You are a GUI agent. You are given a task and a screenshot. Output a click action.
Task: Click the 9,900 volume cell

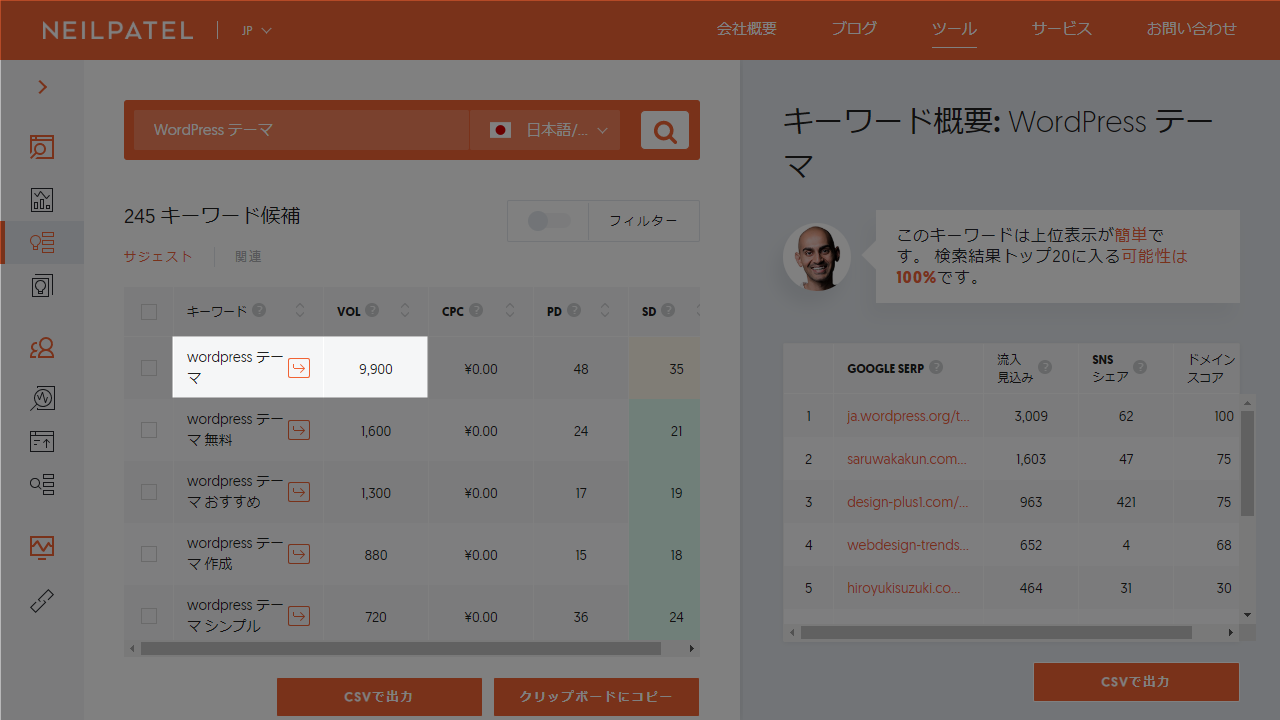(x=376, y=368)
